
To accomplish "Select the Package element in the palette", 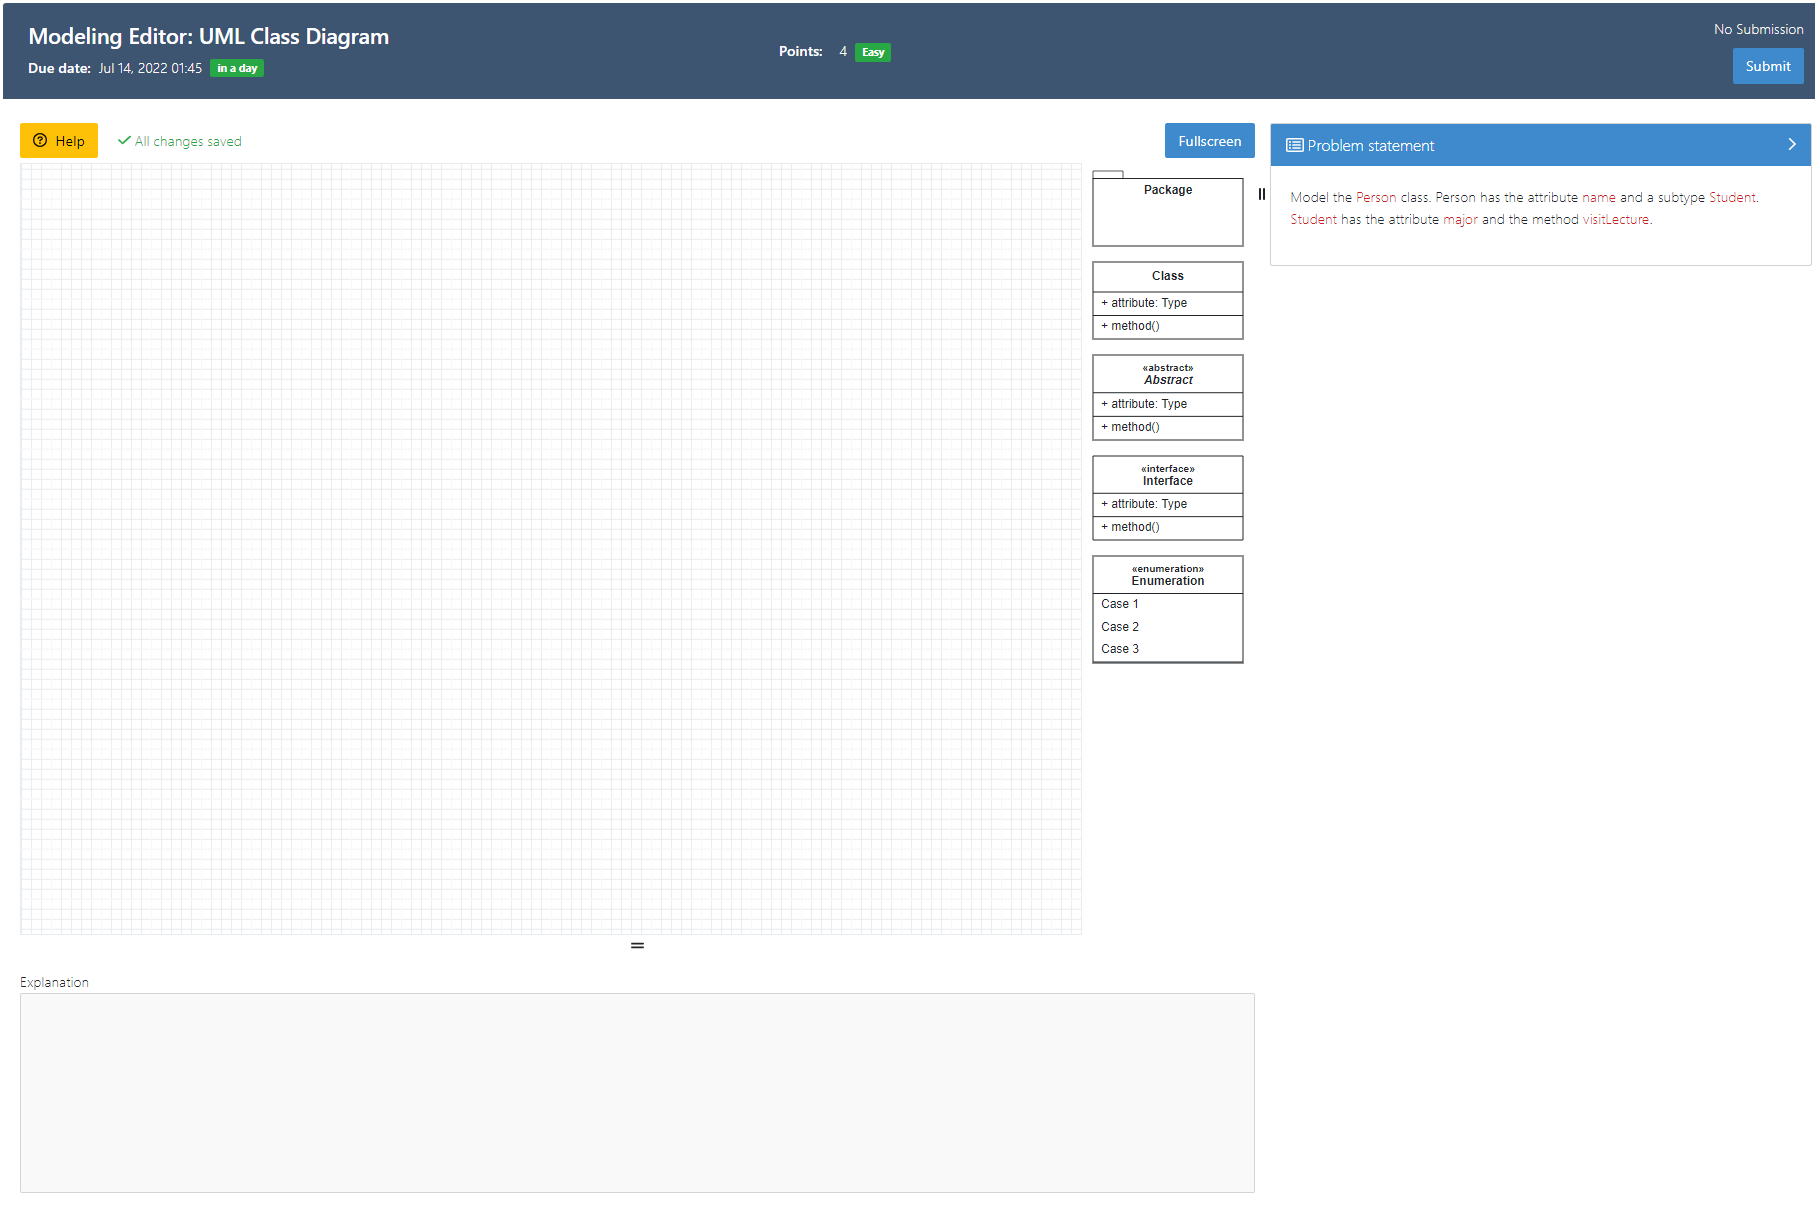I will (x=1167, y=210).
